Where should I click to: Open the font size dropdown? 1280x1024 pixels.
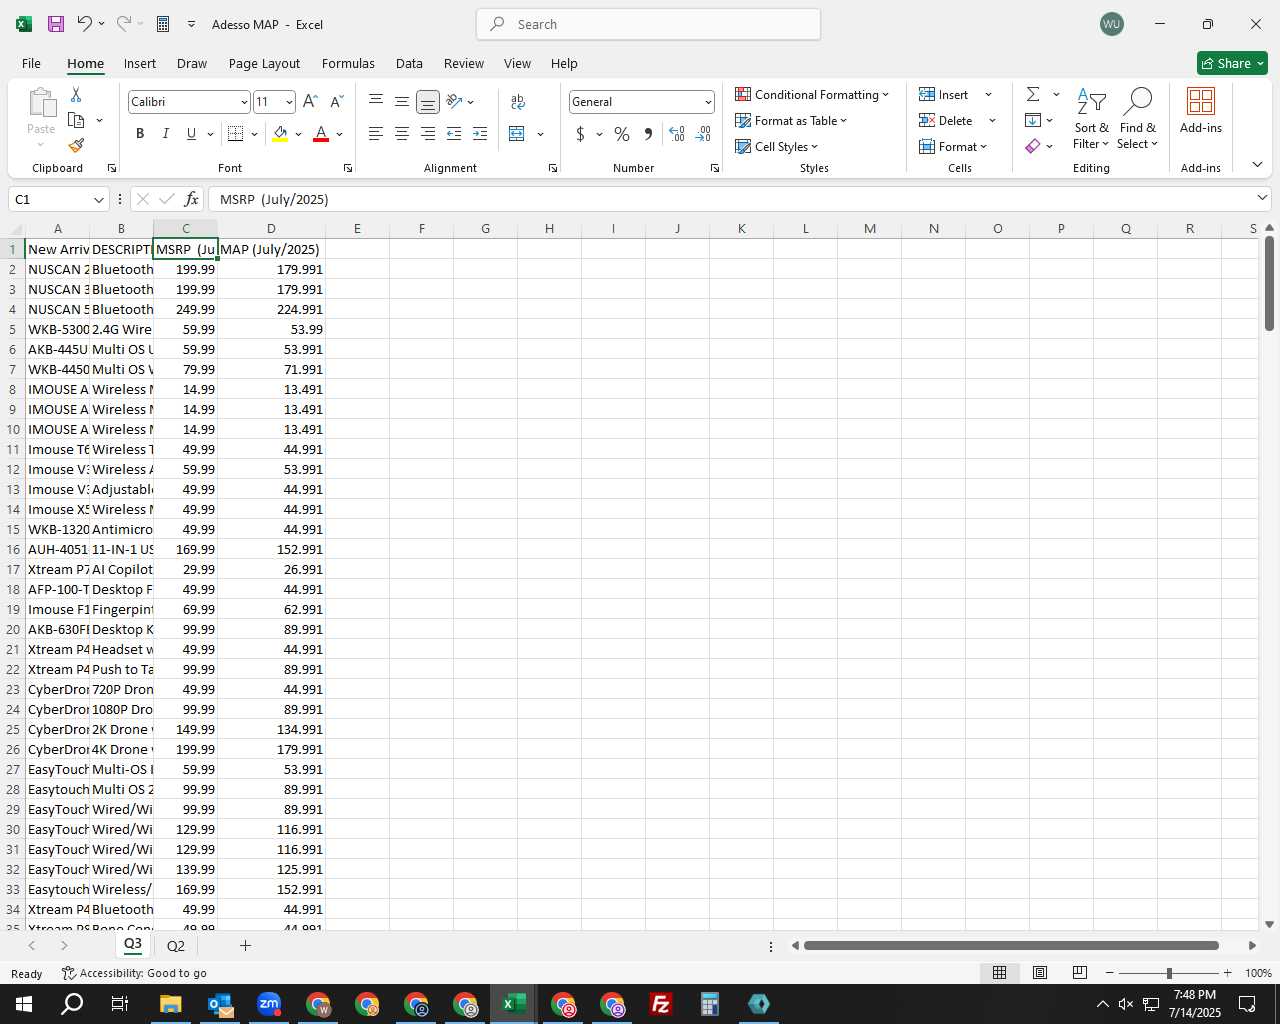289,102
